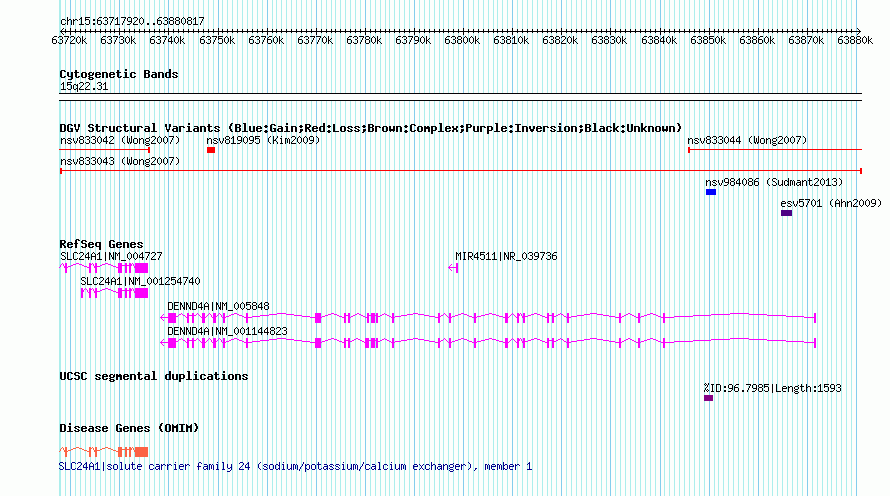Select the DENND4A|NM_005848 gene label
Screen dimensions: 890x496
tap(218, 306)
